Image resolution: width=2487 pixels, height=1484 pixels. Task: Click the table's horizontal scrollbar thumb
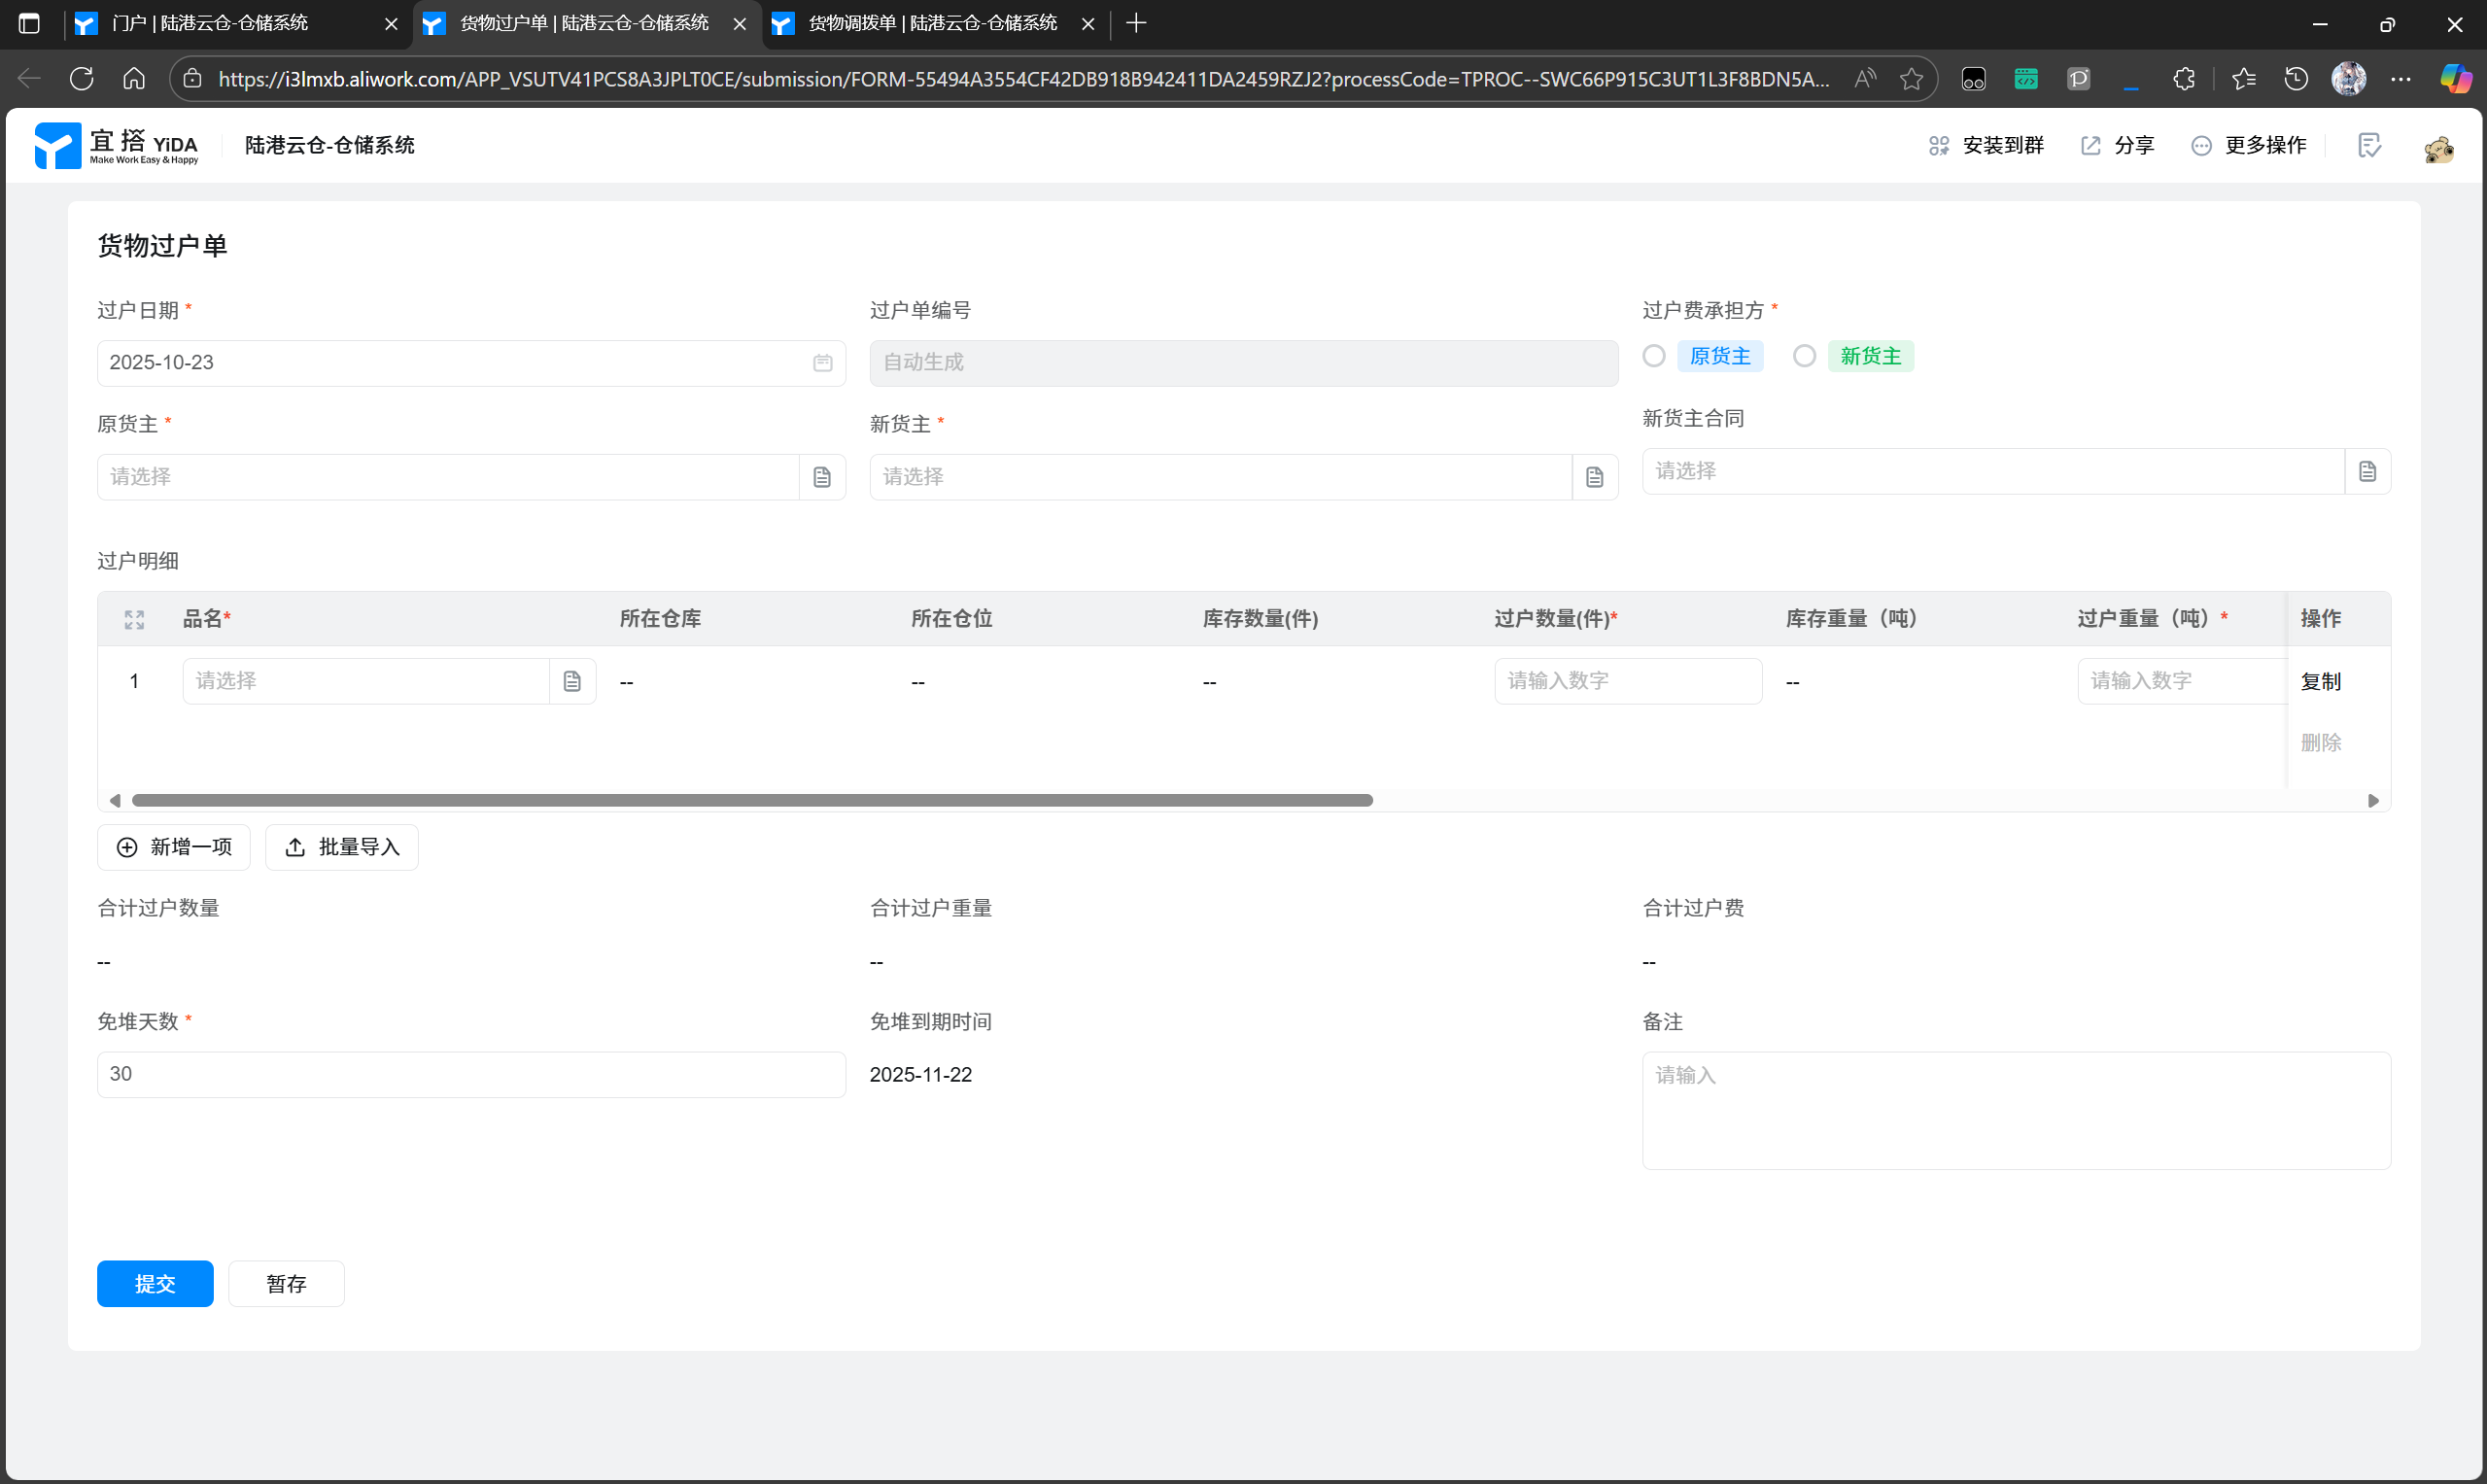(752, 800)
